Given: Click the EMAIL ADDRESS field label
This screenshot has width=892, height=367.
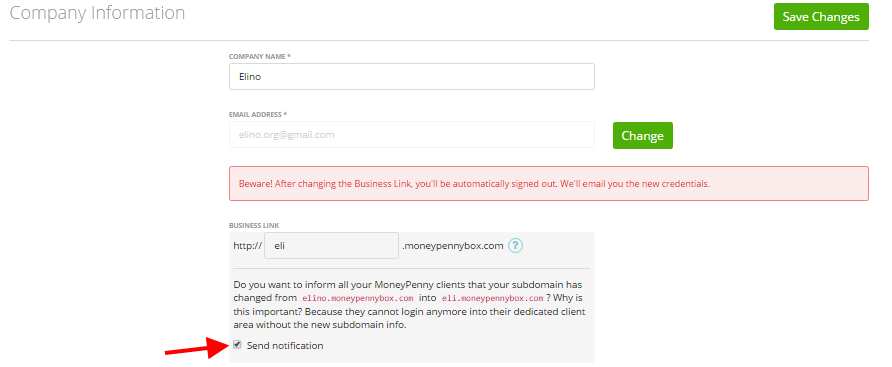Looking at the screenshot, I should click(258, 114).
